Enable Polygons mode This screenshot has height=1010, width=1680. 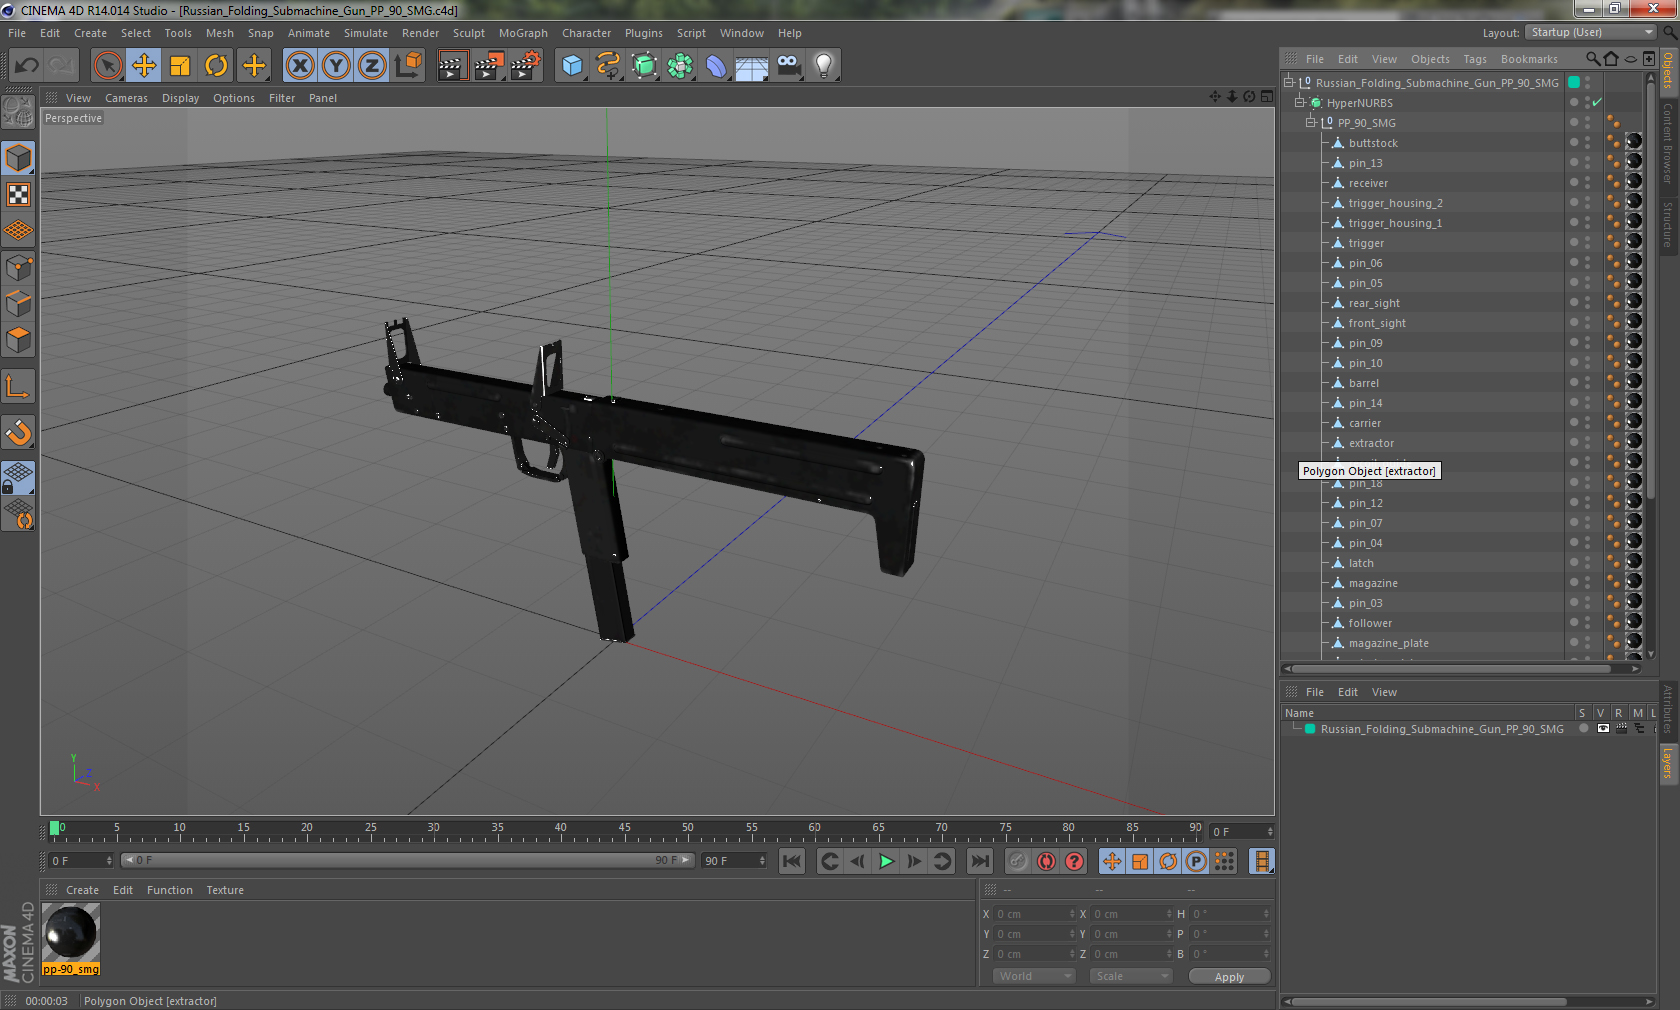click(x=18, y=339)
